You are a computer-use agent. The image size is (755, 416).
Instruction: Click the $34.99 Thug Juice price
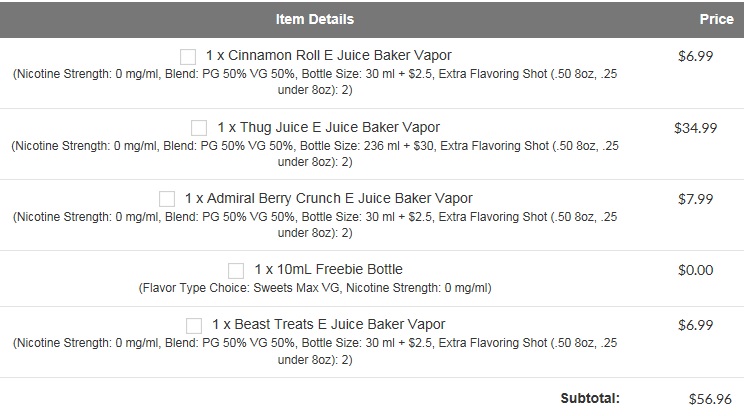(695, 127)
